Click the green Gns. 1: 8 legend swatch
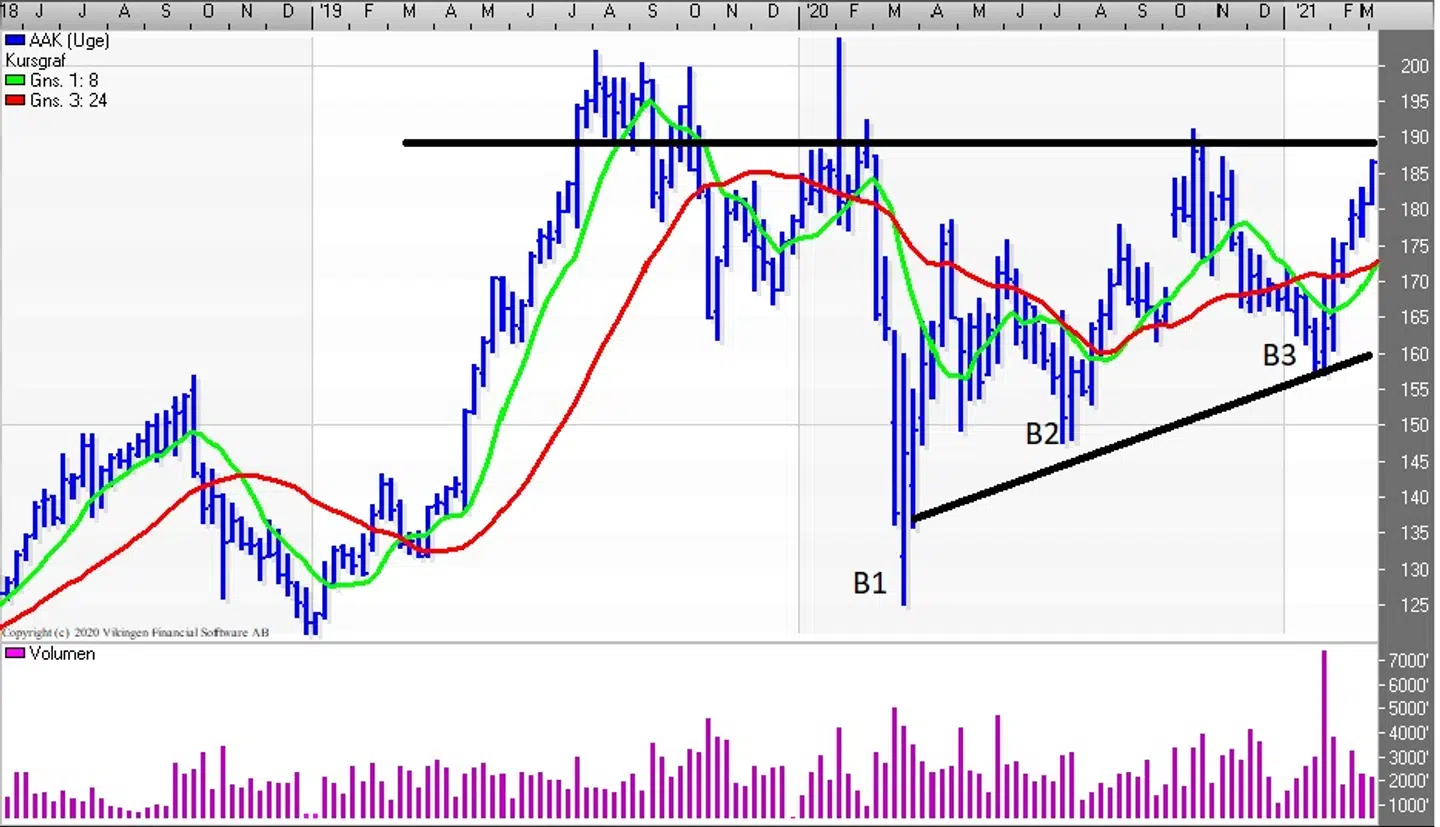Viewport: 1440px width, 827px height. click(13, 81)
